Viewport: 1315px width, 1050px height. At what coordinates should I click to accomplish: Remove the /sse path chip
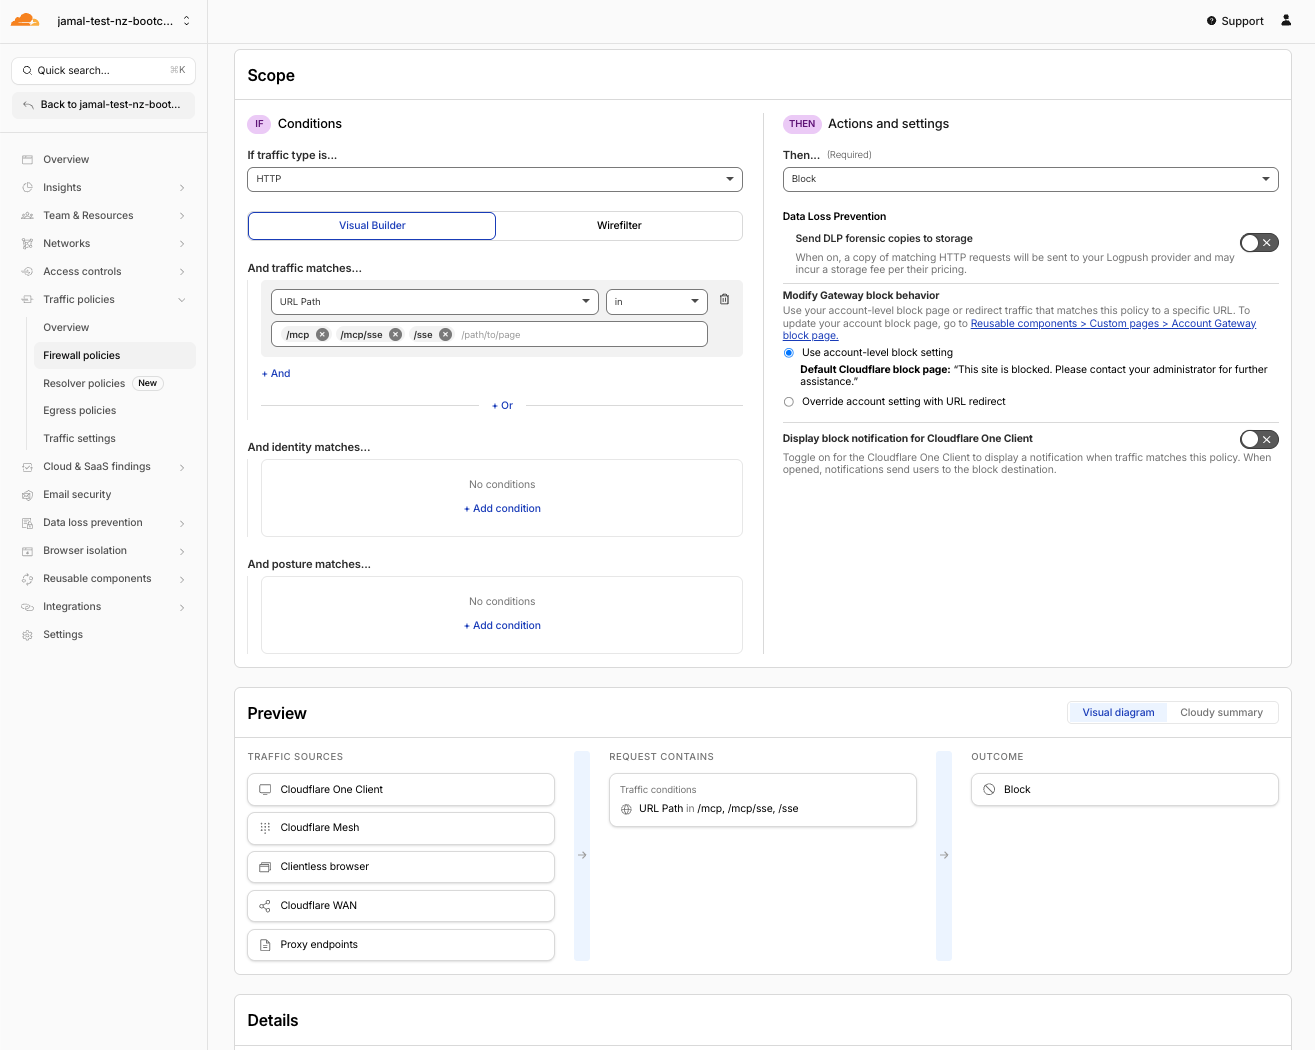click(x=445, y=335)
